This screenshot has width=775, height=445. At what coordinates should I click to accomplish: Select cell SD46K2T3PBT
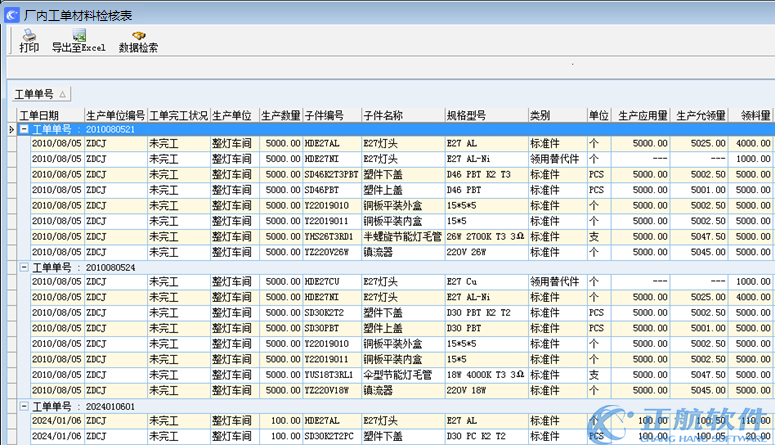(x=332, y=175)
